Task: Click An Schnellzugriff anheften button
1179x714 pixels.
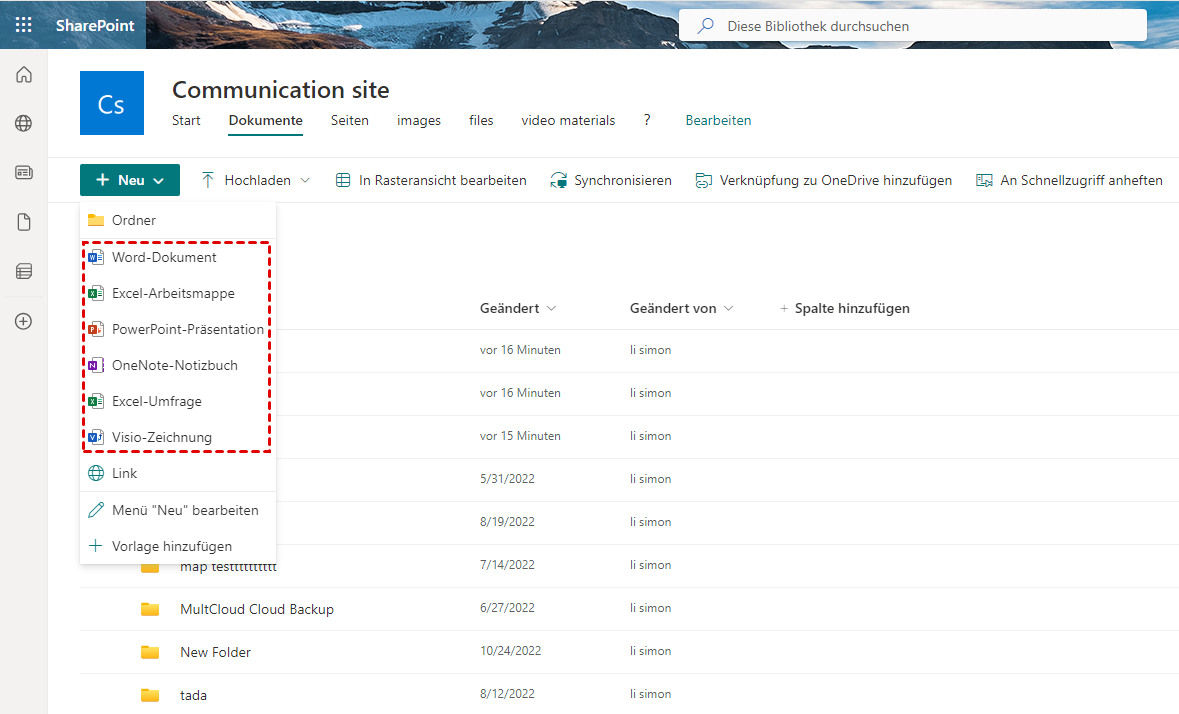Action: pyautogui.click(x=1069, y=180)
